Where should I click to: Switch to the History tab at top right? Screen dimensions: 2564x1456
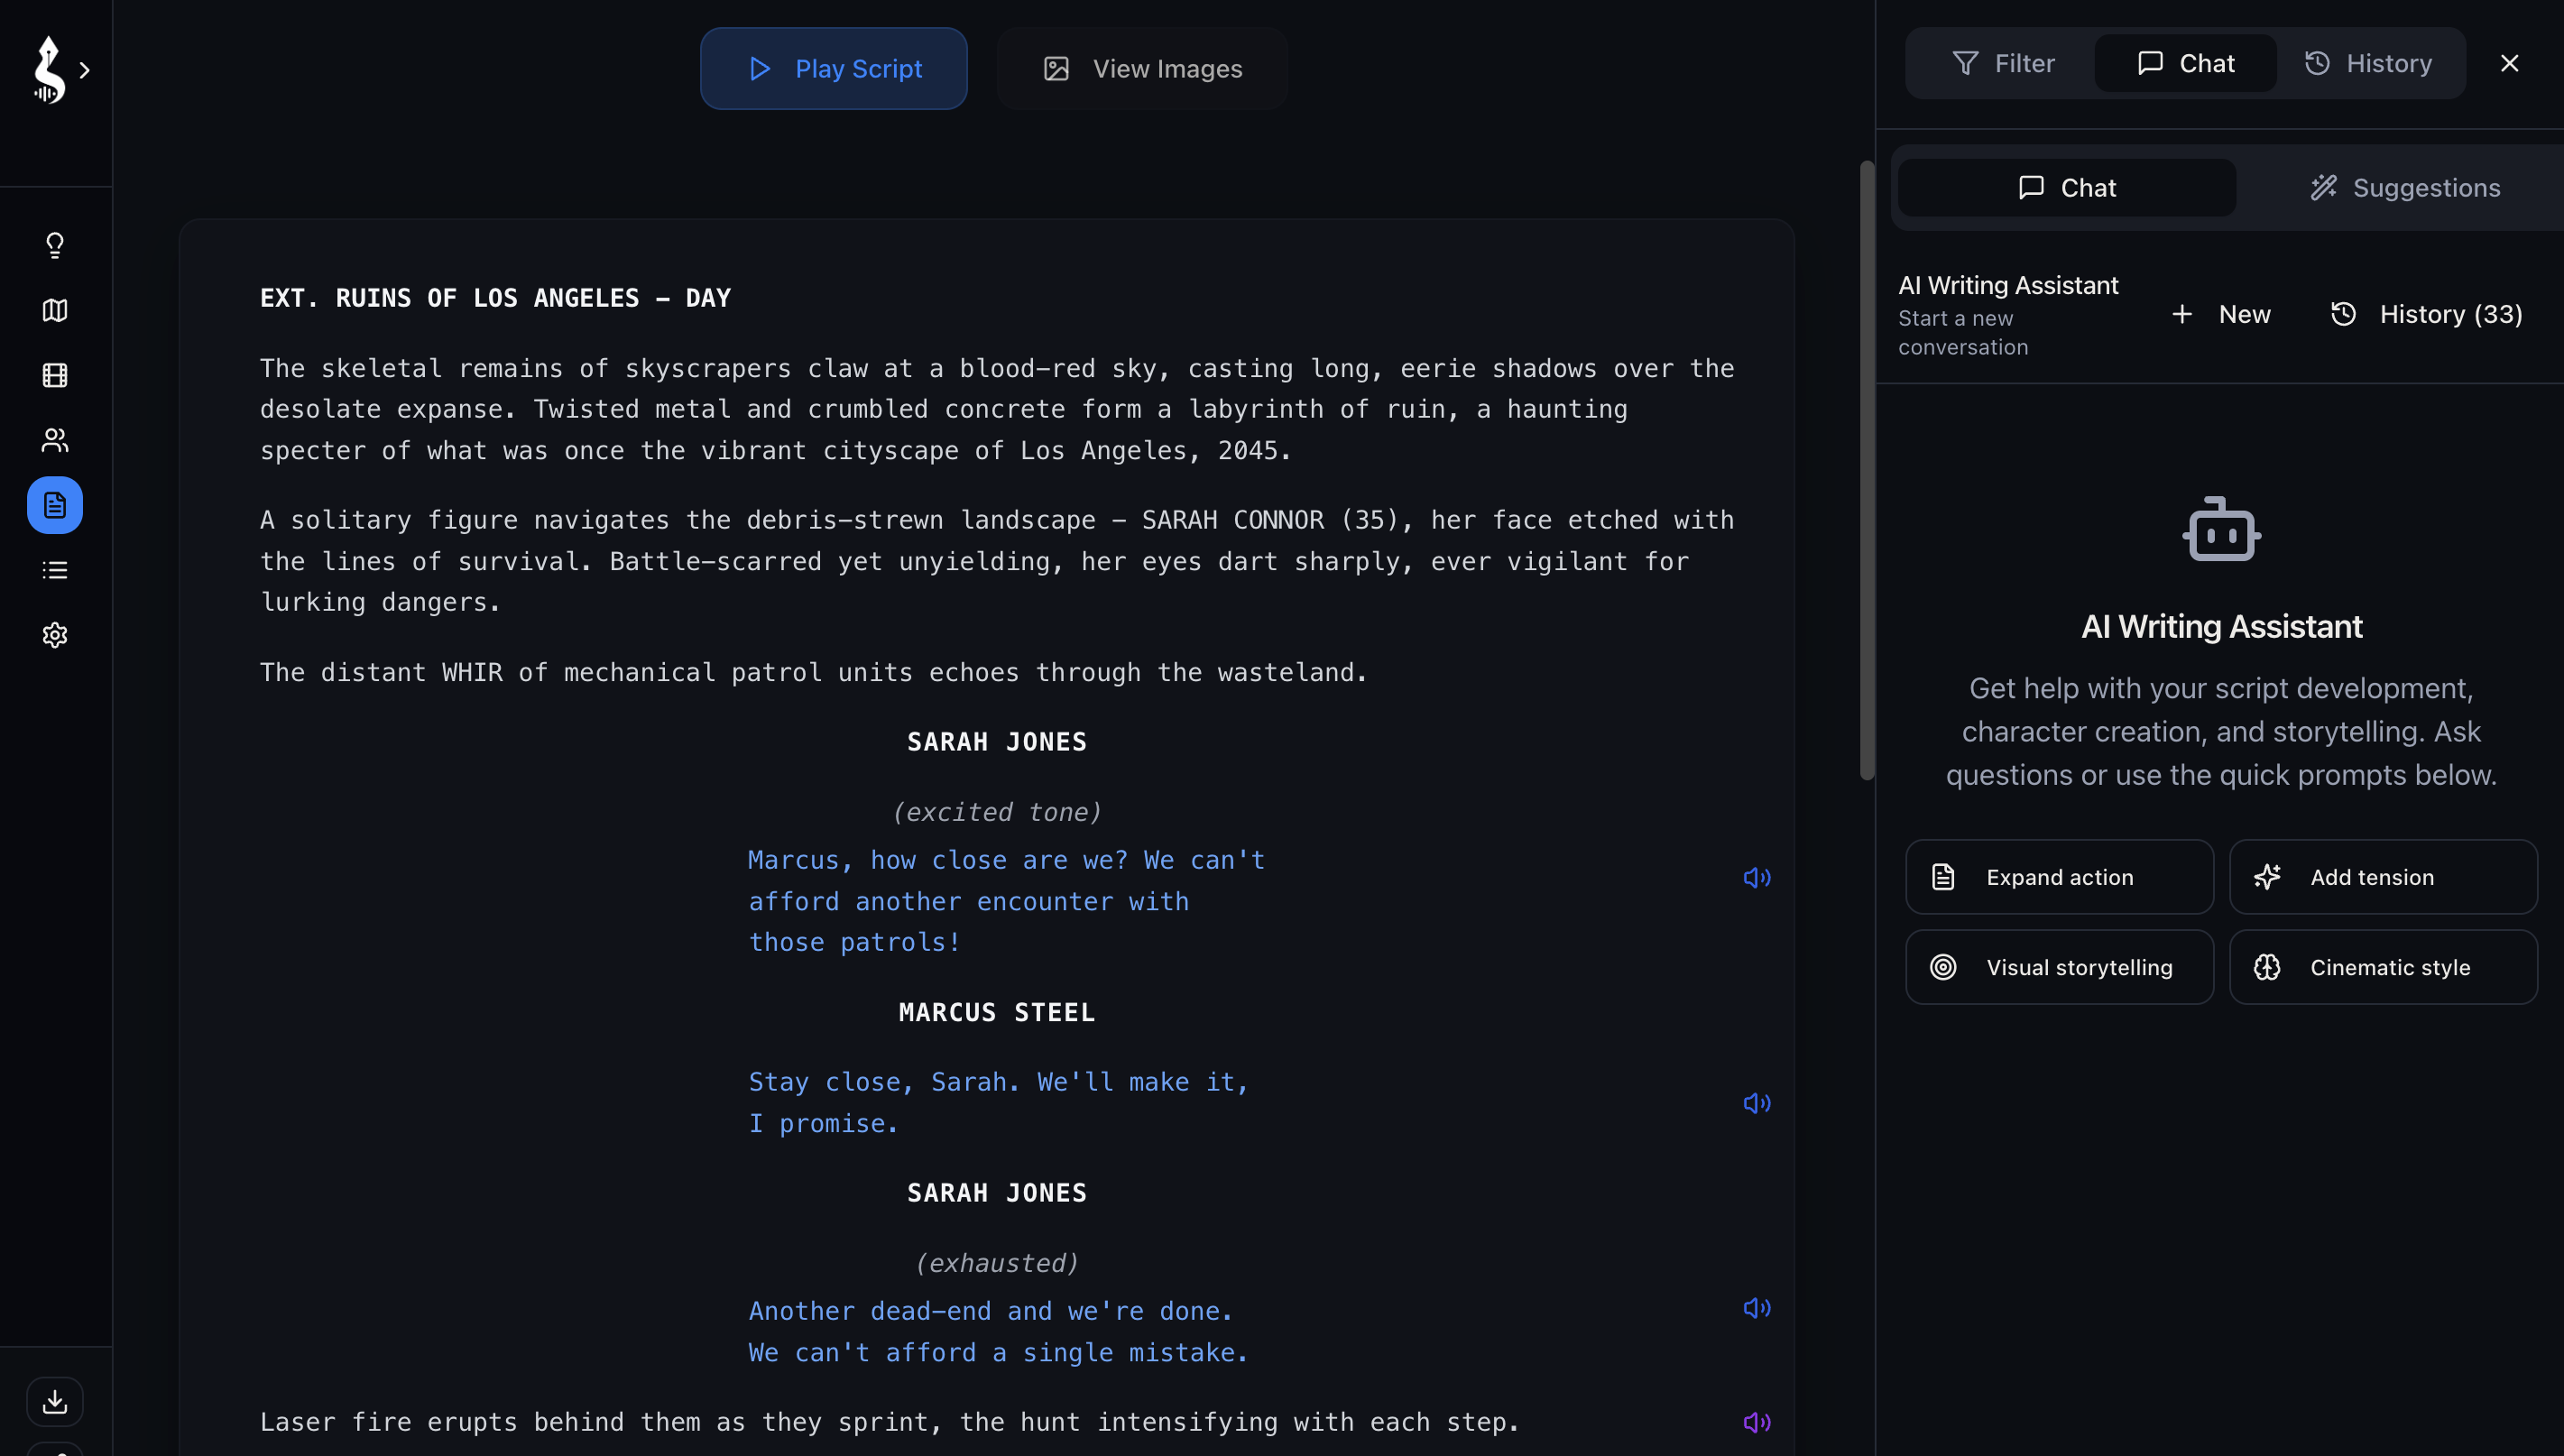point(2370,63)
